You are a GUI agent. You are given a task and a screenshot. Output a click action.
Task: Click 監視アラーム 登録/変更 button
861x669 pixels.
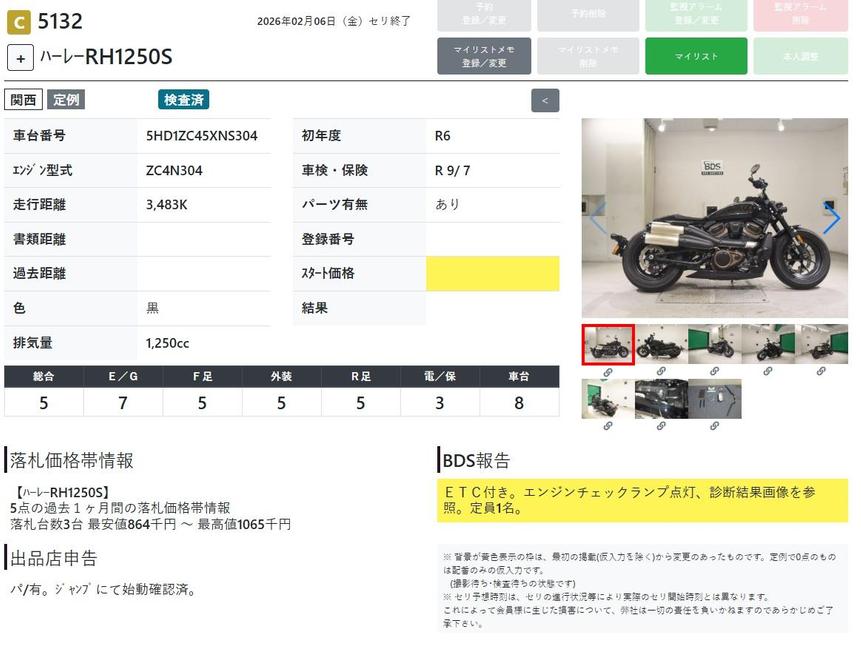692,14
